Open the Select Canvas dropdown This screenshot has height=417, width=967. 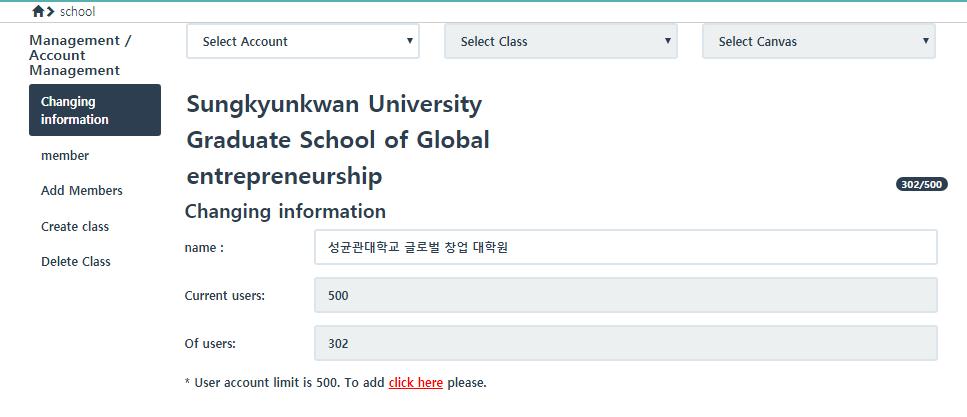[818, 41]
